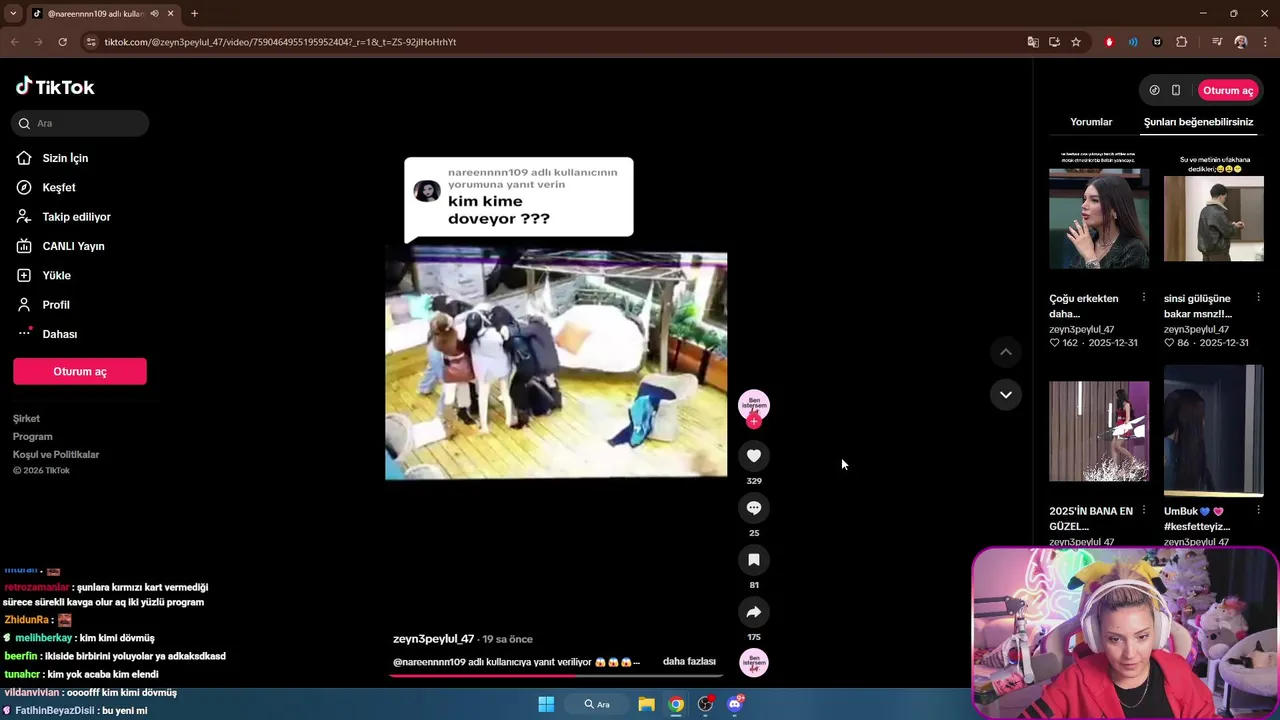Open the Sizin İçin feed
The height and width of the screenshot is (720, 1280).
point(65,158)
